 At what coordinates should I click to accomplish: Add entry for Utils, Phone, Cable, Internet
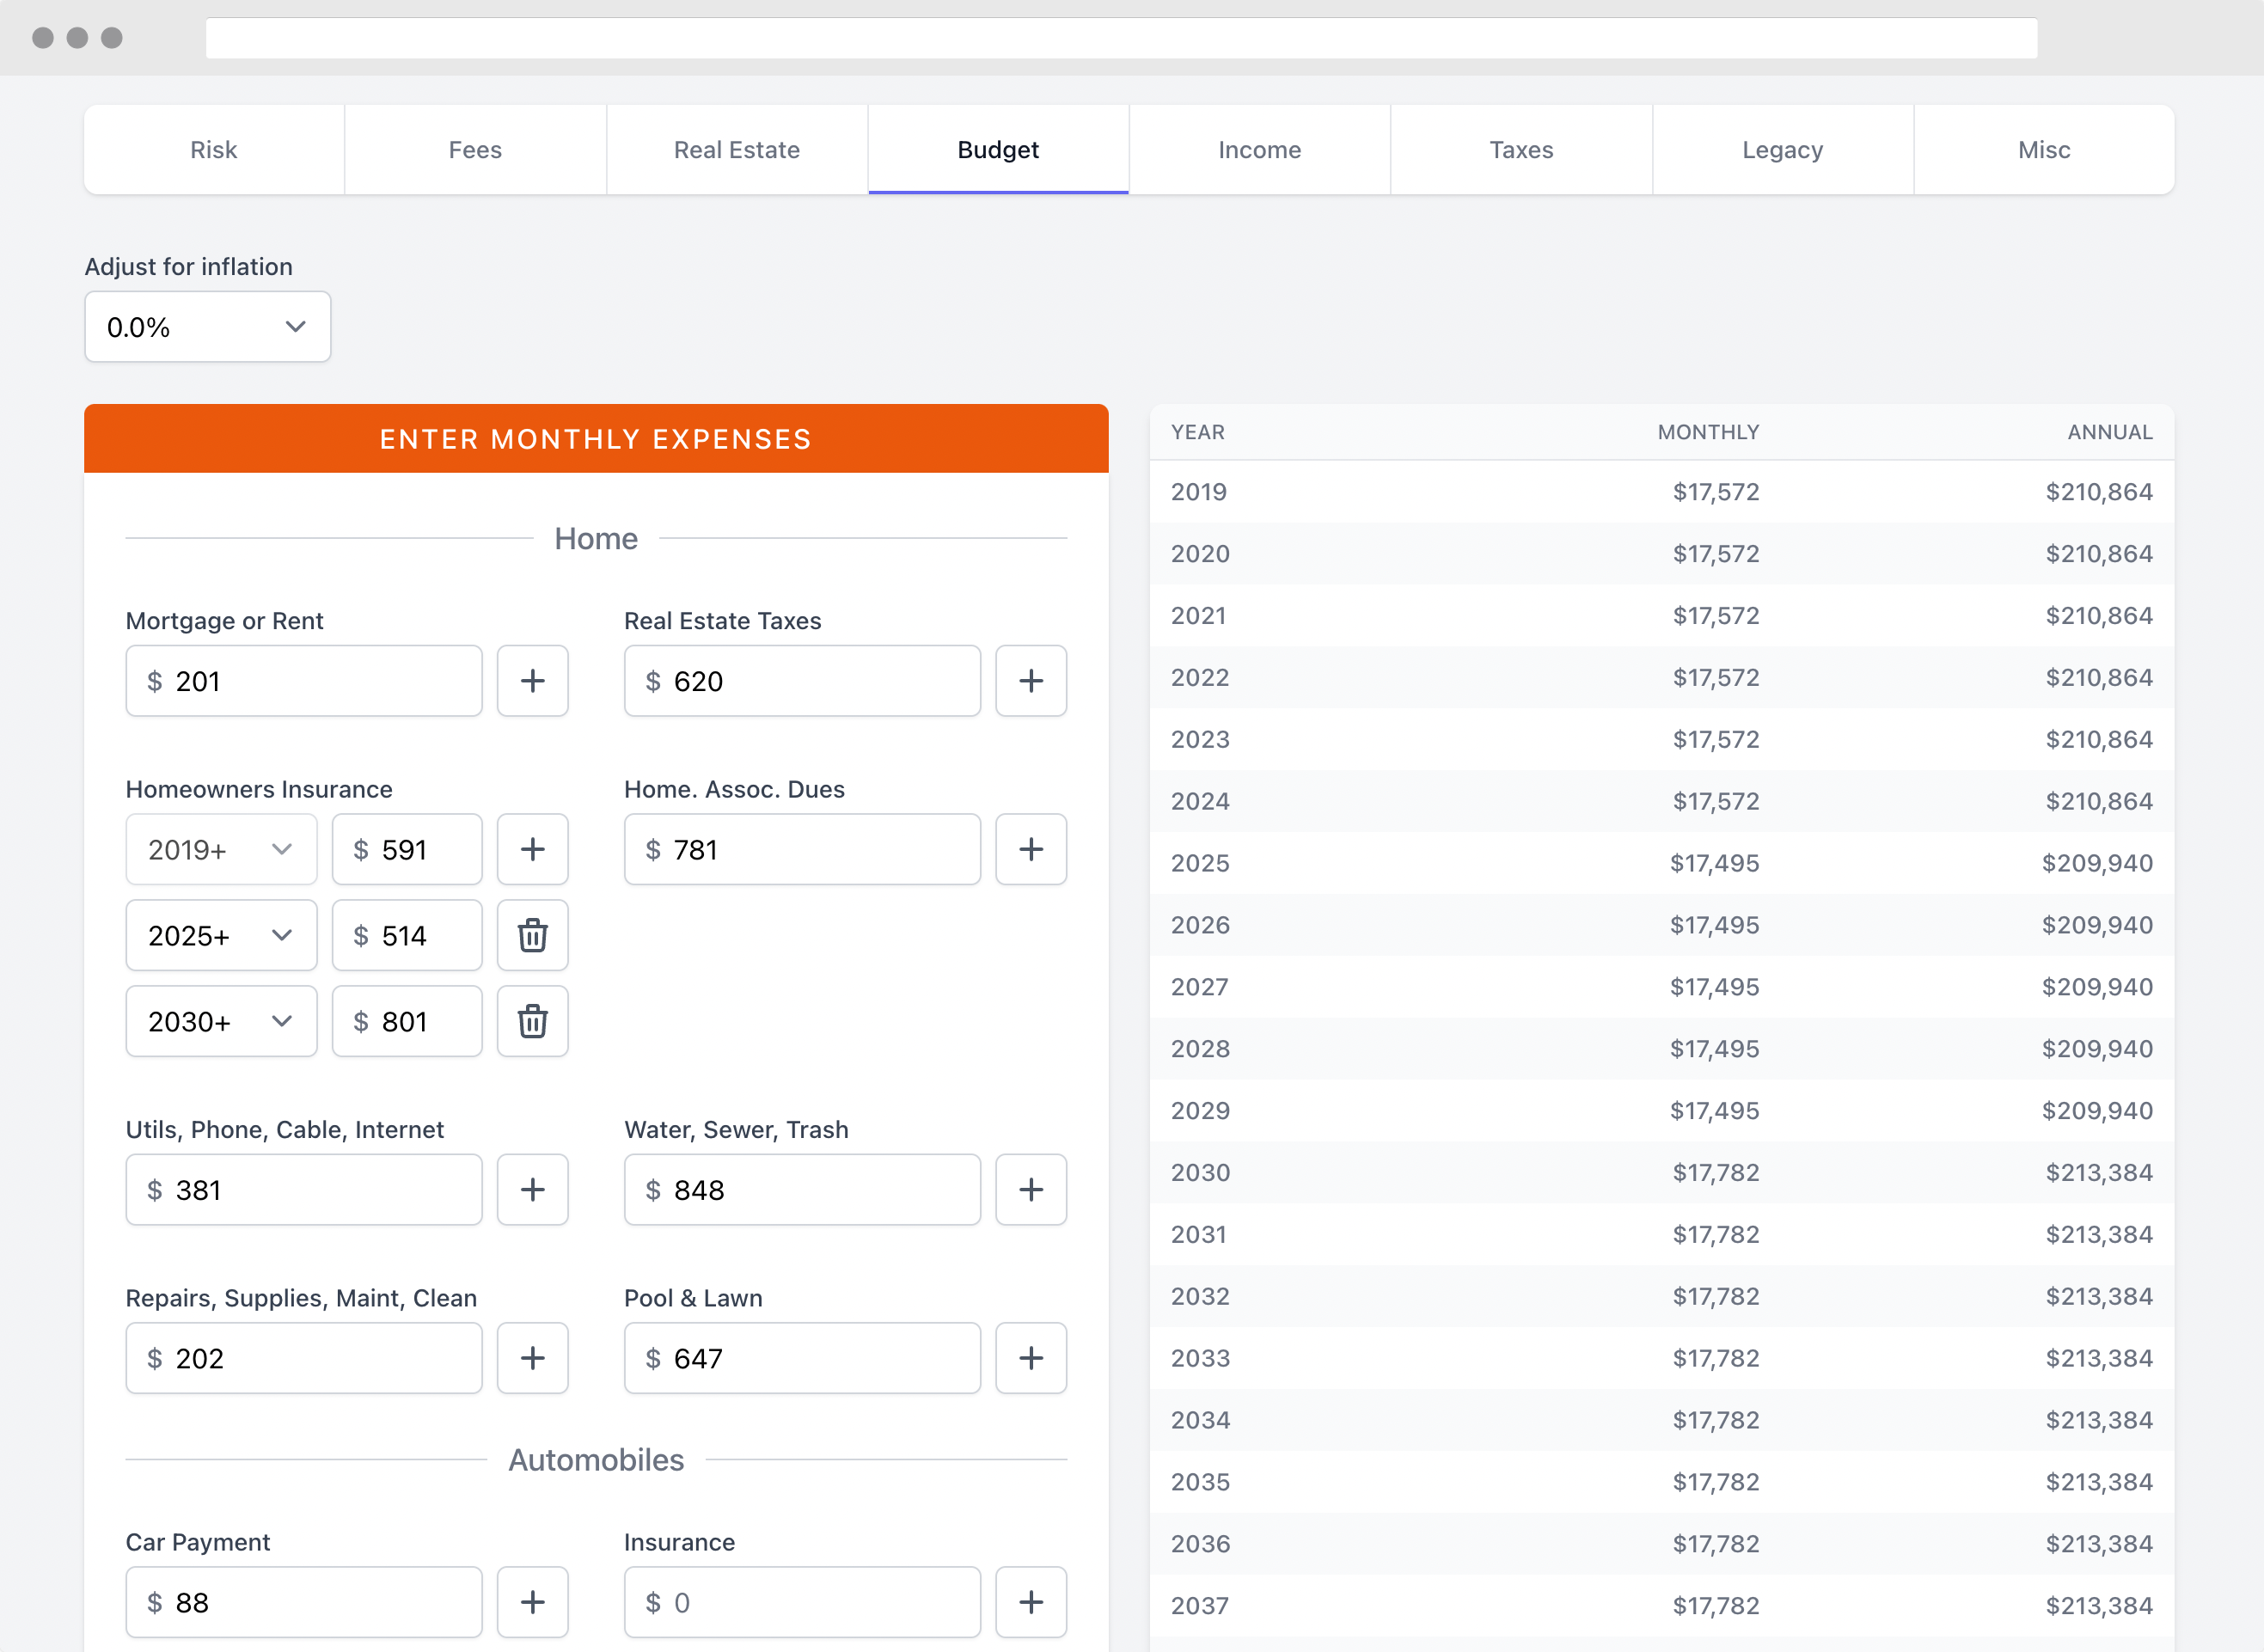pos(532,1189)
